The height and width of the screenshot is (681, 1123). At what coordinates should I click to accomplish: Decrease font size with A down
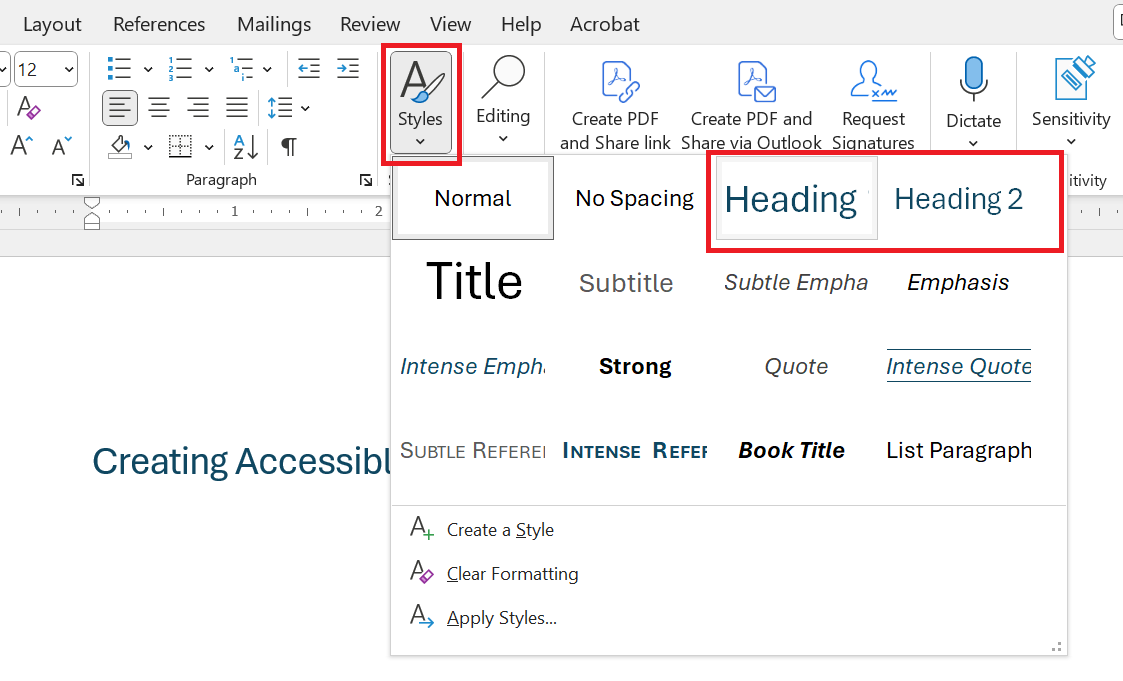[62, 146]
